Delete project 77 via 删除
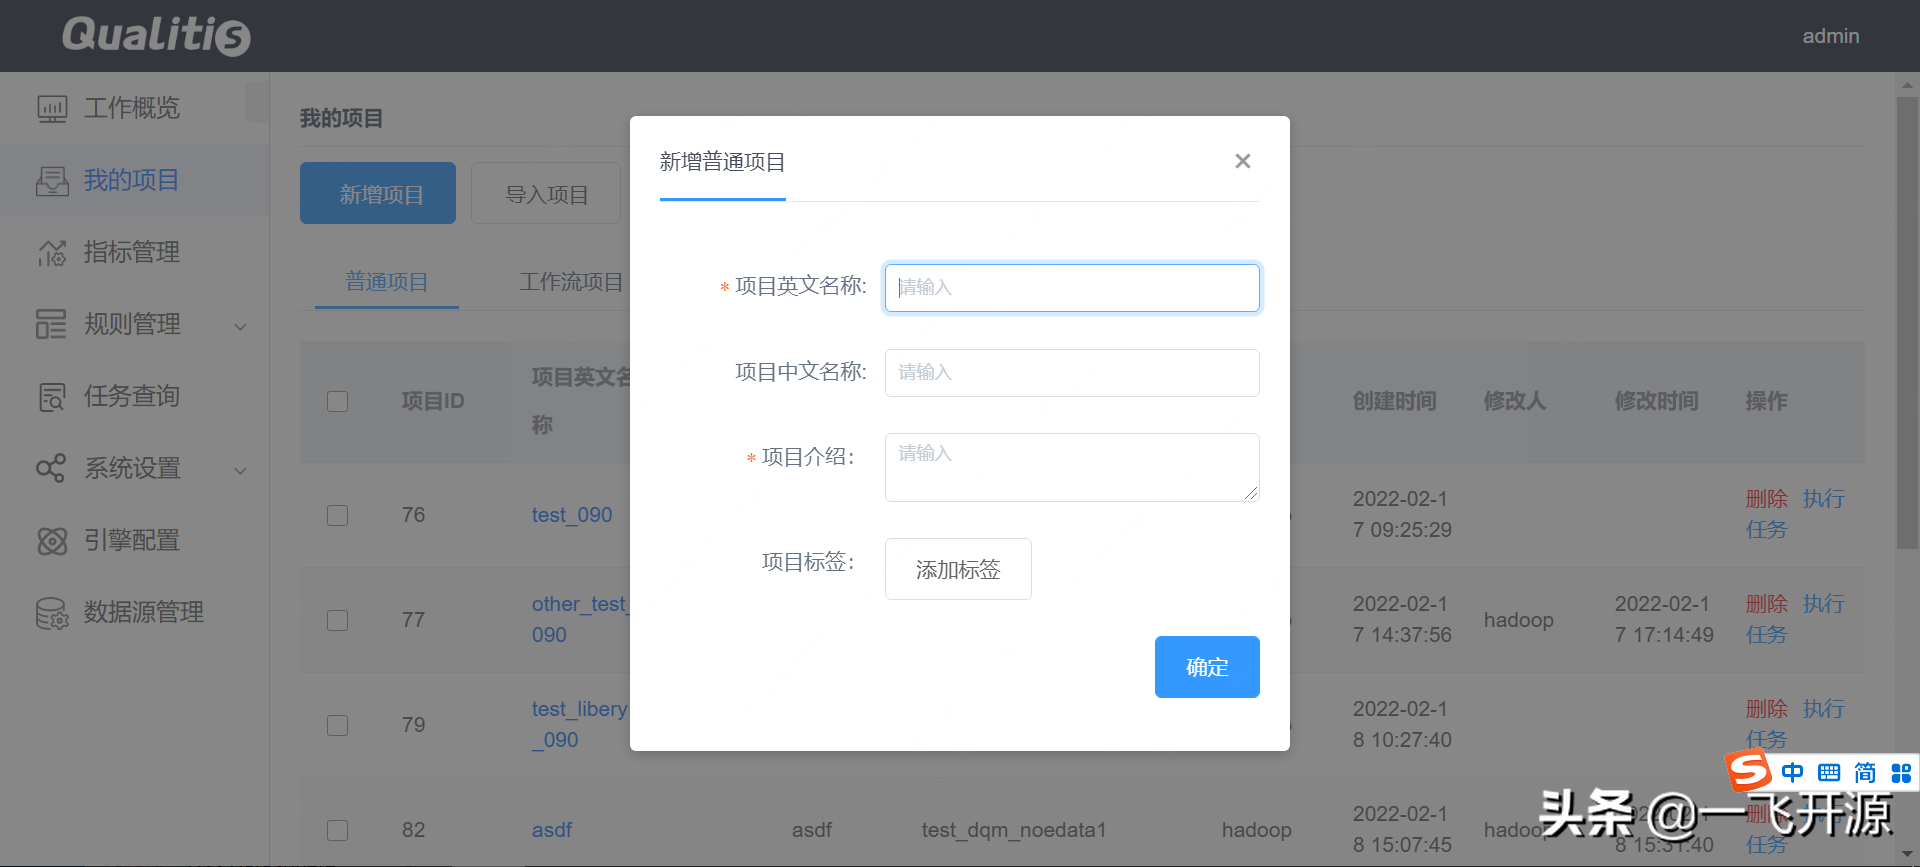The height and width of the screenshot is (867, 1920). [1767, 604]
